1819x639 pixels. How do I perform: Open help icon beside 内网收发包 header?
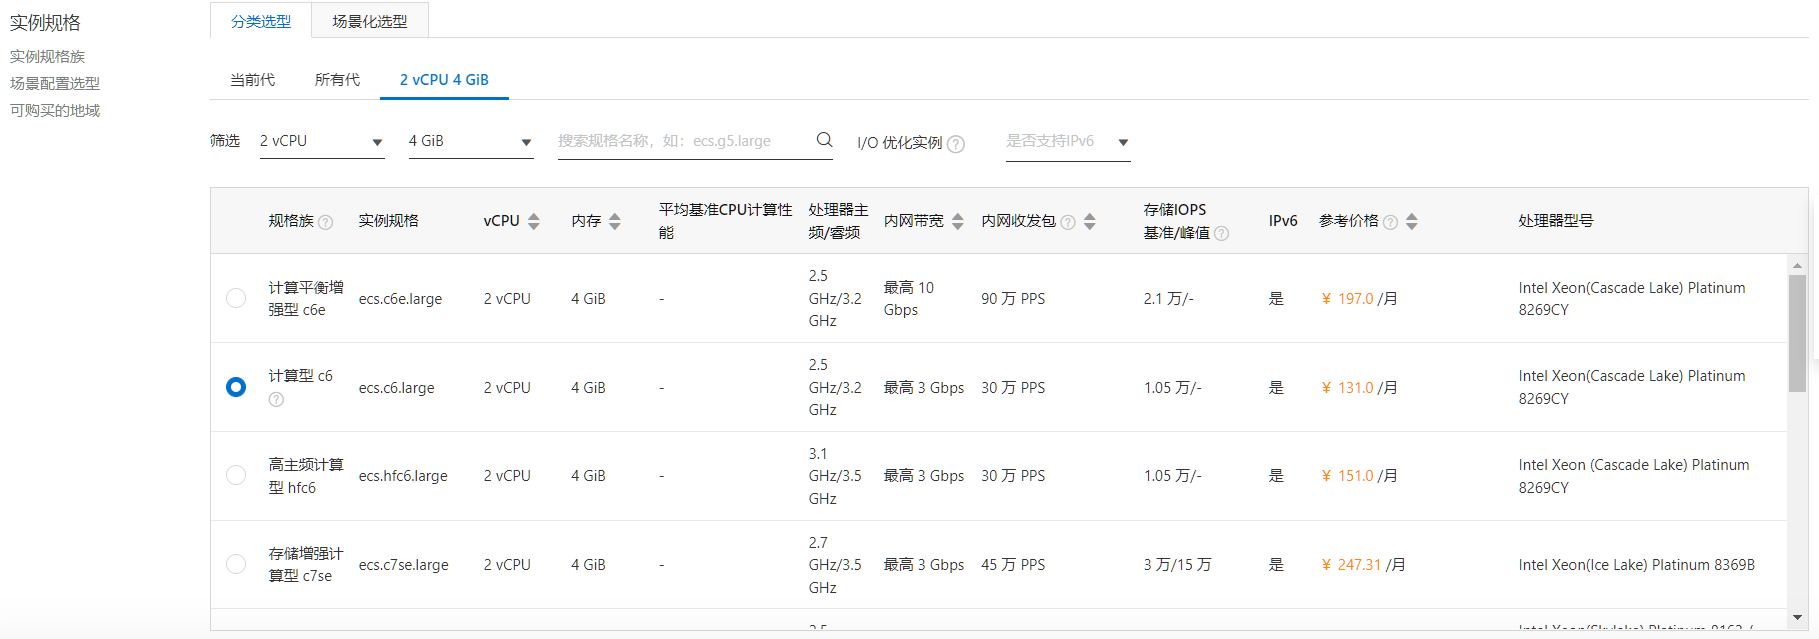pyautogui.click(x=1068, y=222)
